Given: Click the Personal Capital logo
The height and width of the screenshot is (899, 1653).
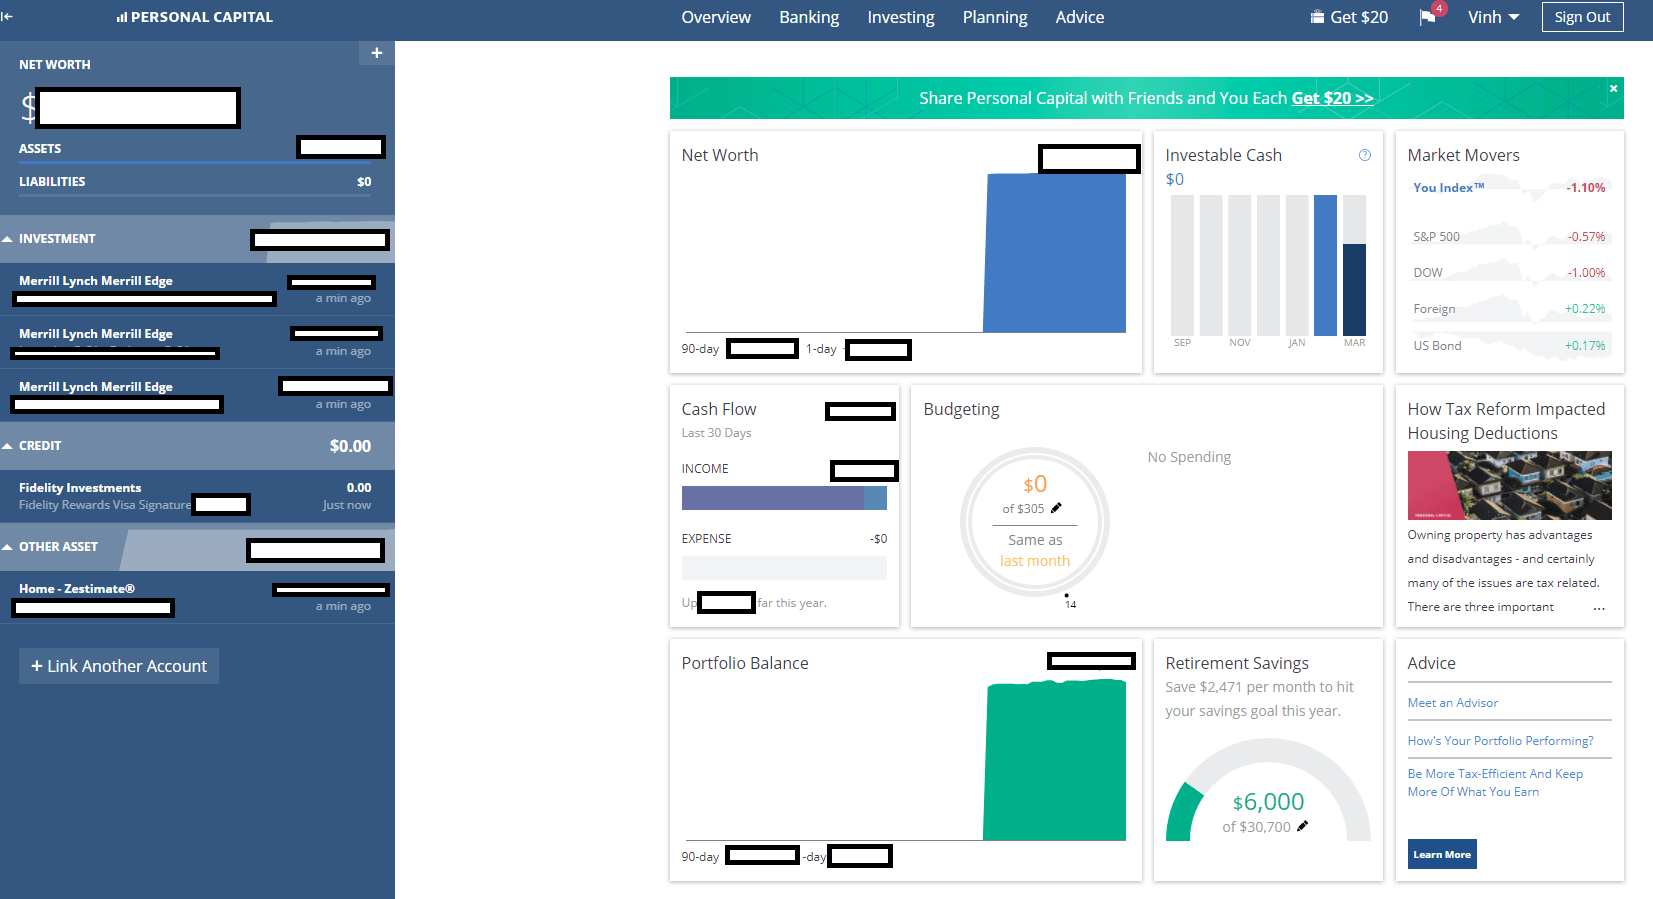Looking at the screenshot, I should (195, 17).
